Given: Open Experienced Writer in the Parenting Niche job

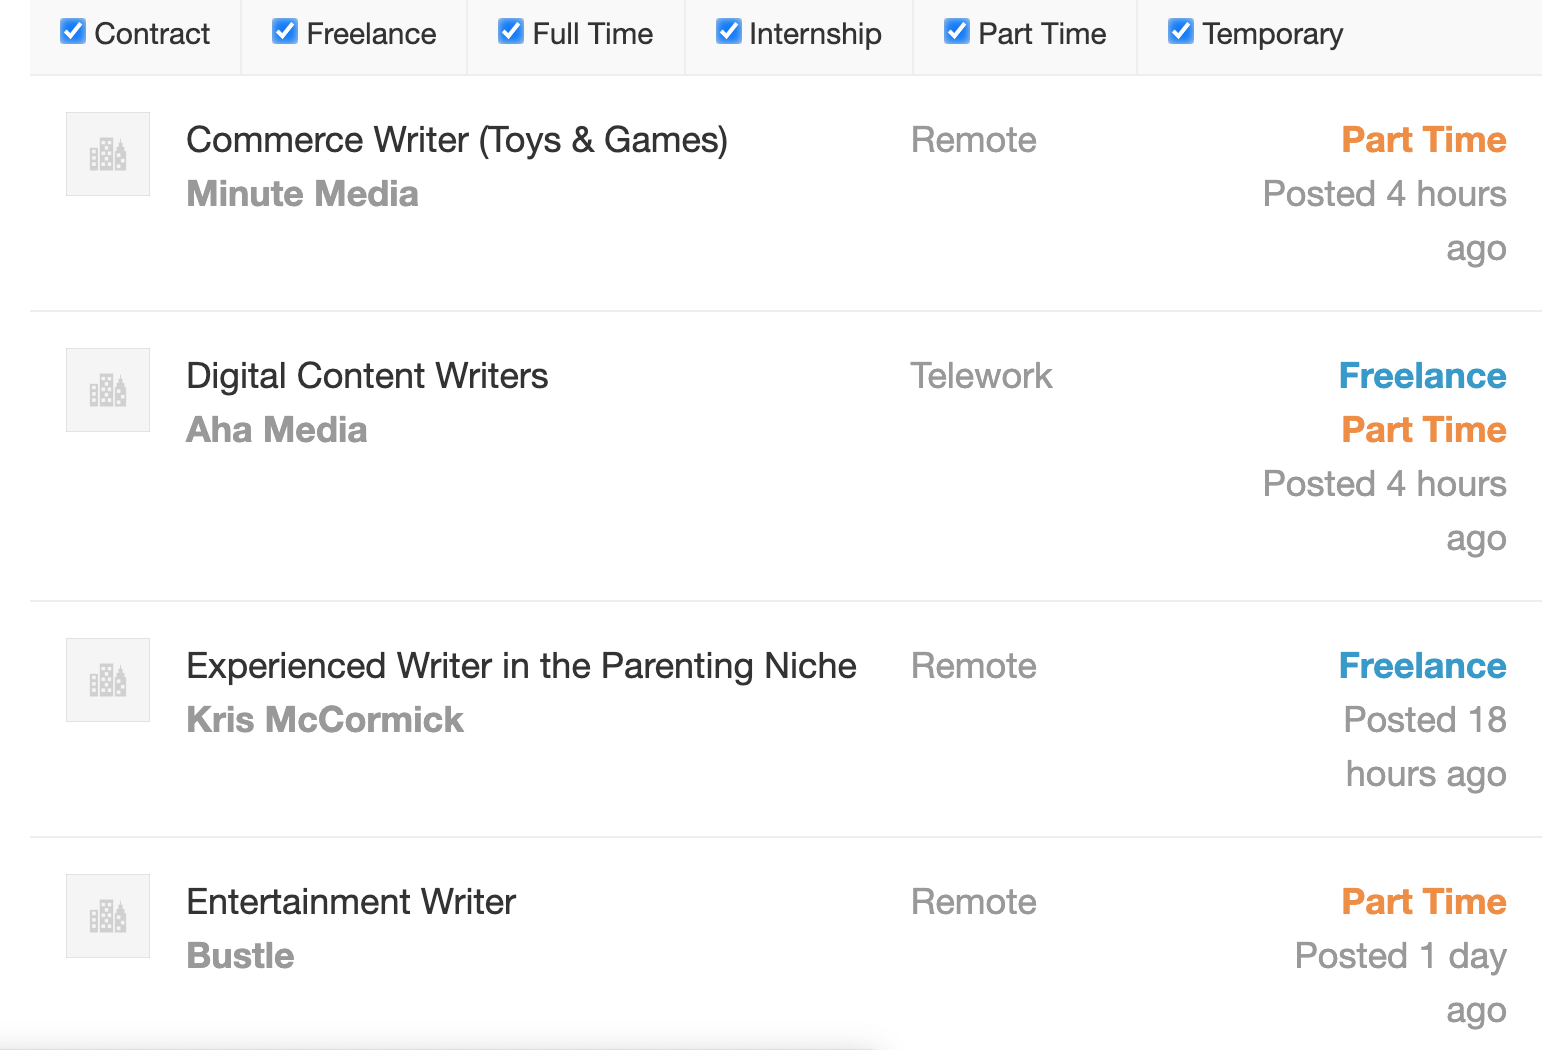Looking at the screenshot, I should [x=521, y=666].
